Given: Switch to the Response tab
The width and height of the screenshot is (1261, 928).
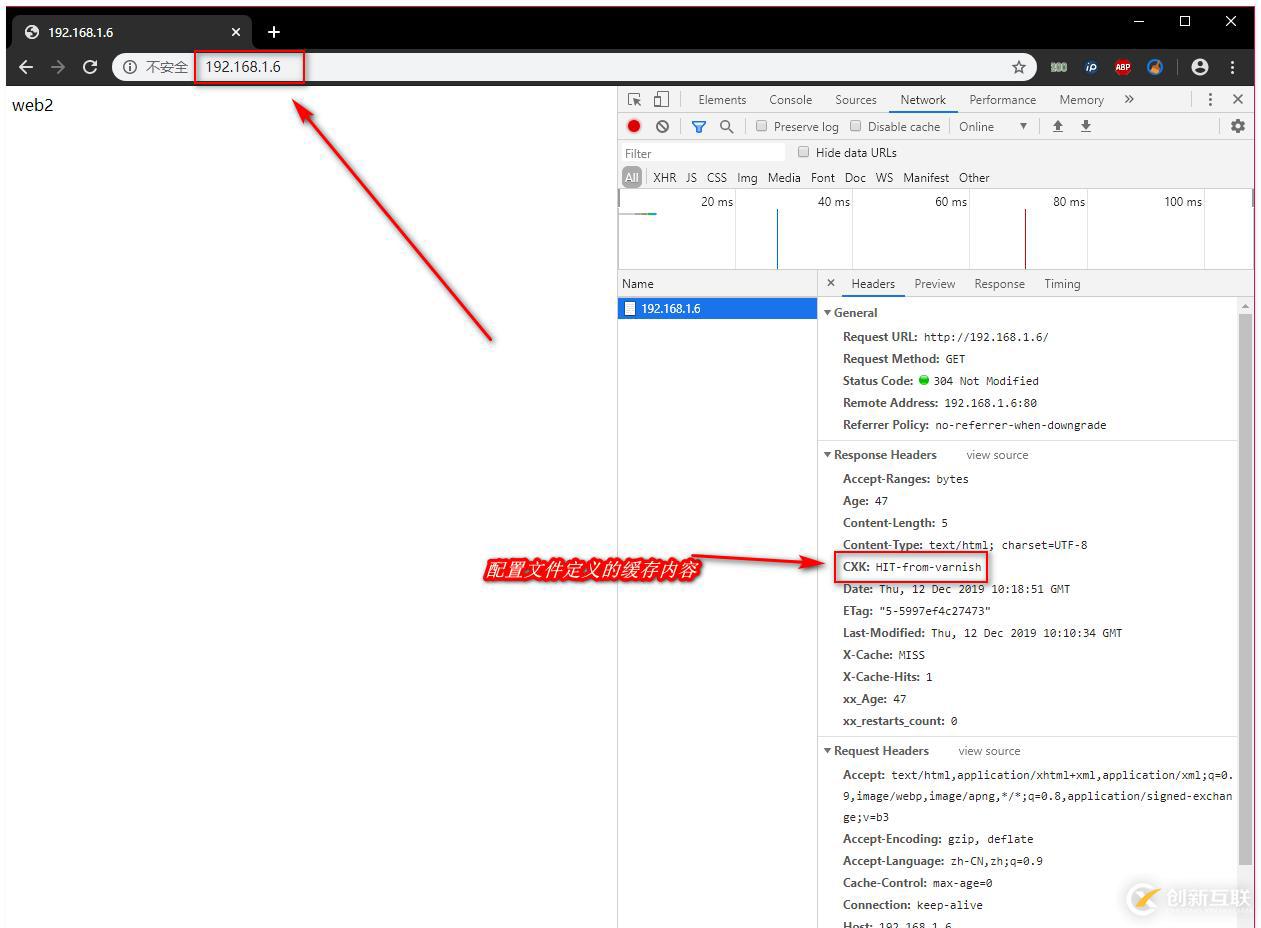Looking at the screenshot, I should coord(999,283).
